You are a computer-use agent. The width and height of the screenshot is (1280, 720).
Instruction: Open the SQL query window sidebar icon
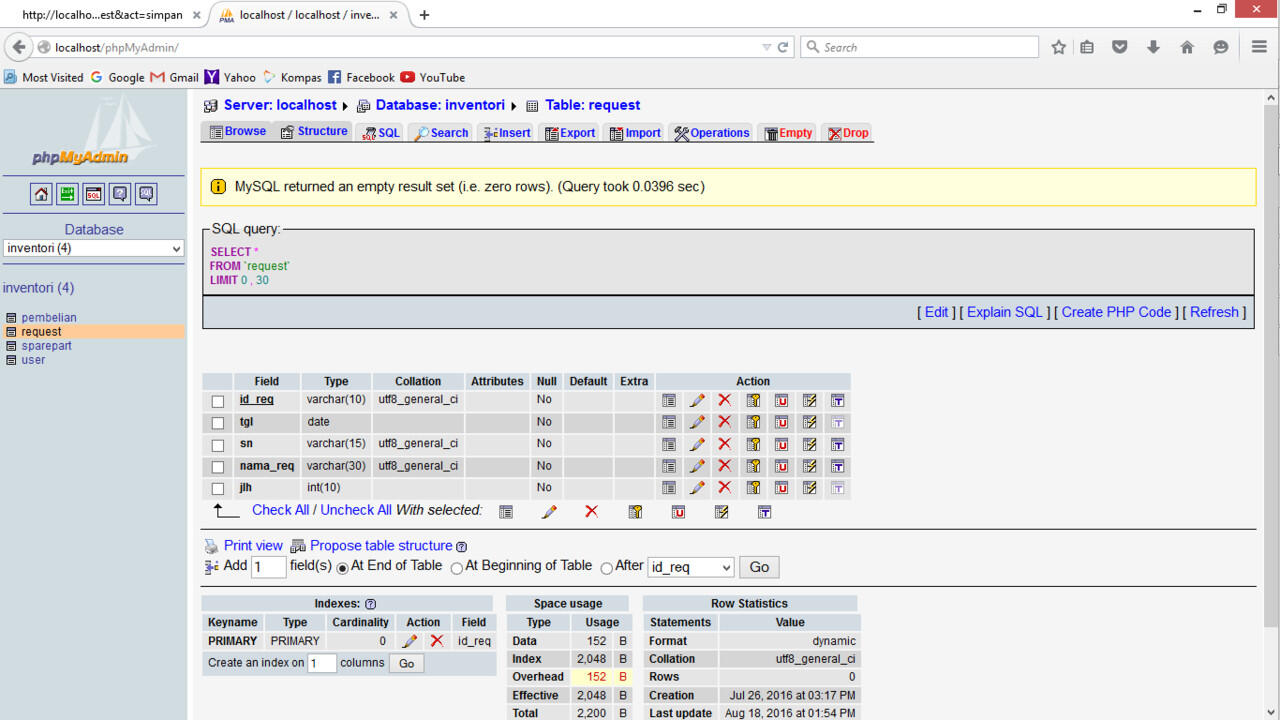[93, 194]
